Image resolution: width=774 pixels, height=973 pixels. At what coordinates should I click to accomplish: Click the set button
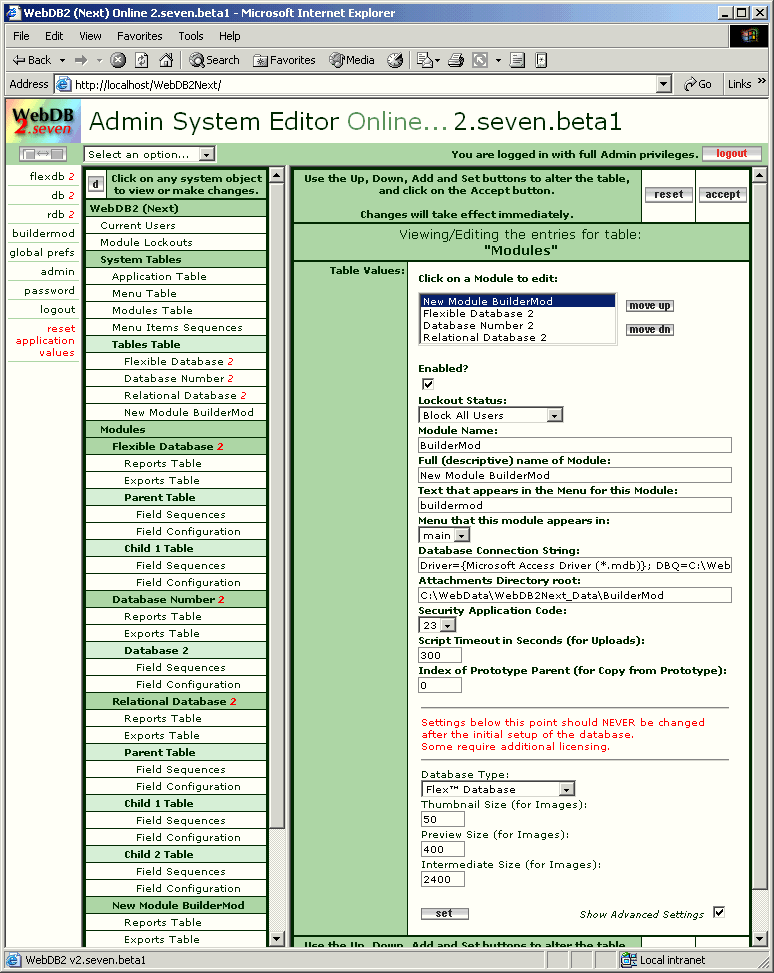click(x=444, y=913)
